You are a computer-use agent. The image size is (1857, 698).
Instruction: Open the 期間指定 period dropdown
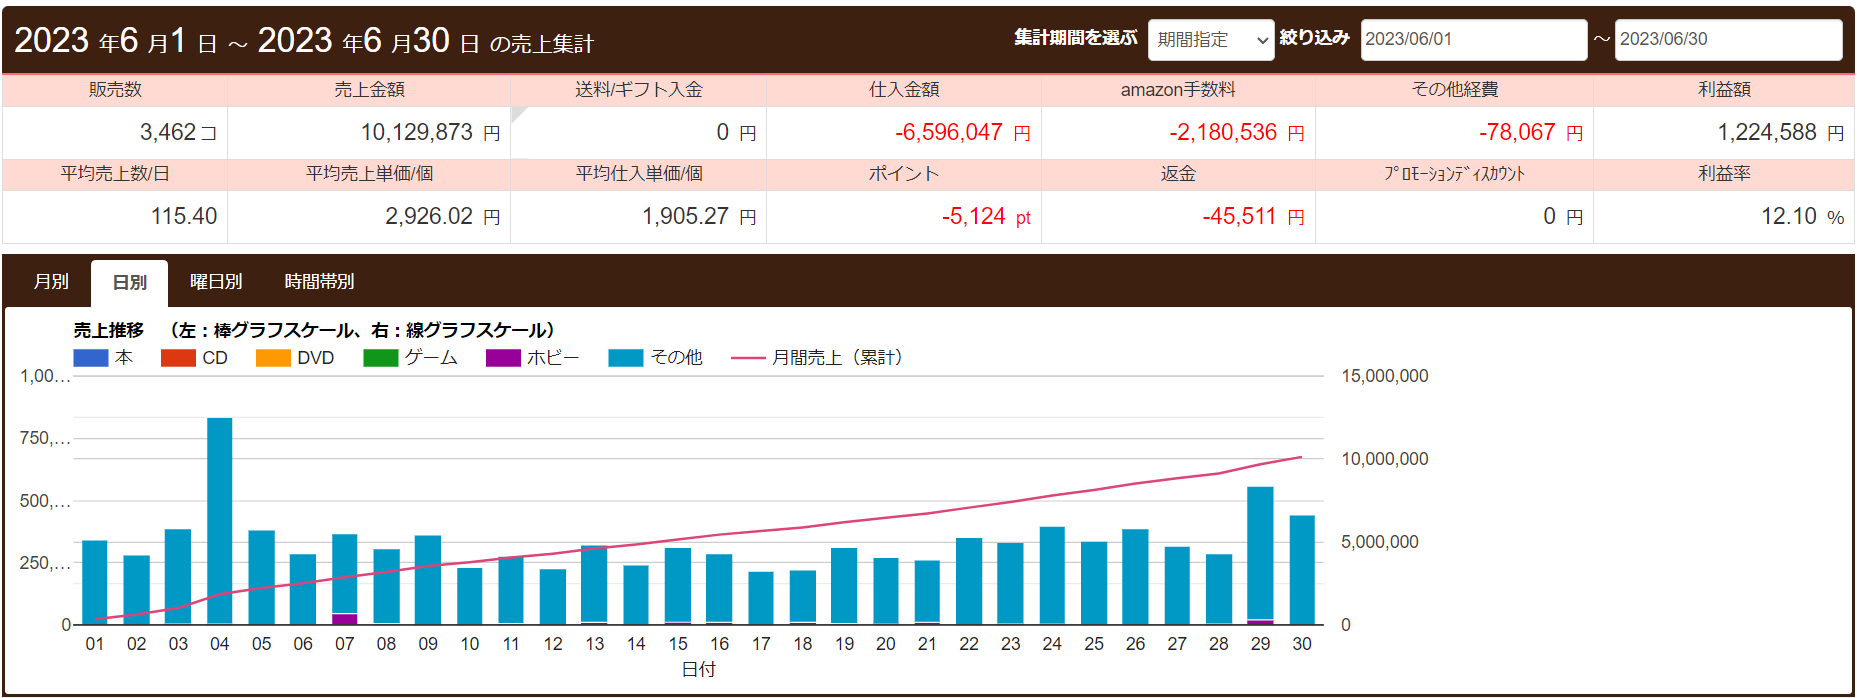(1210, 40)
